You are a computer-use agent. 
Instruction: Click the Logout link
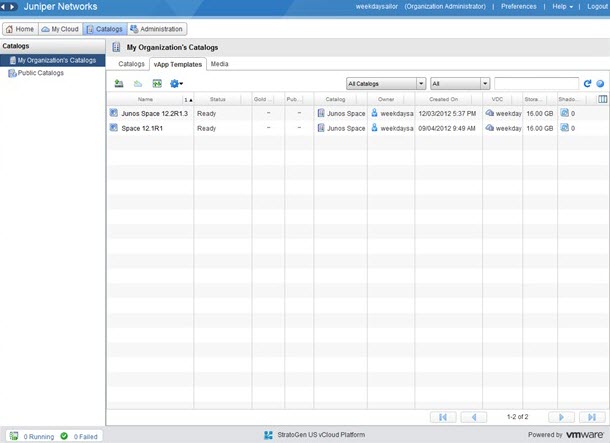tap(598, 7)
